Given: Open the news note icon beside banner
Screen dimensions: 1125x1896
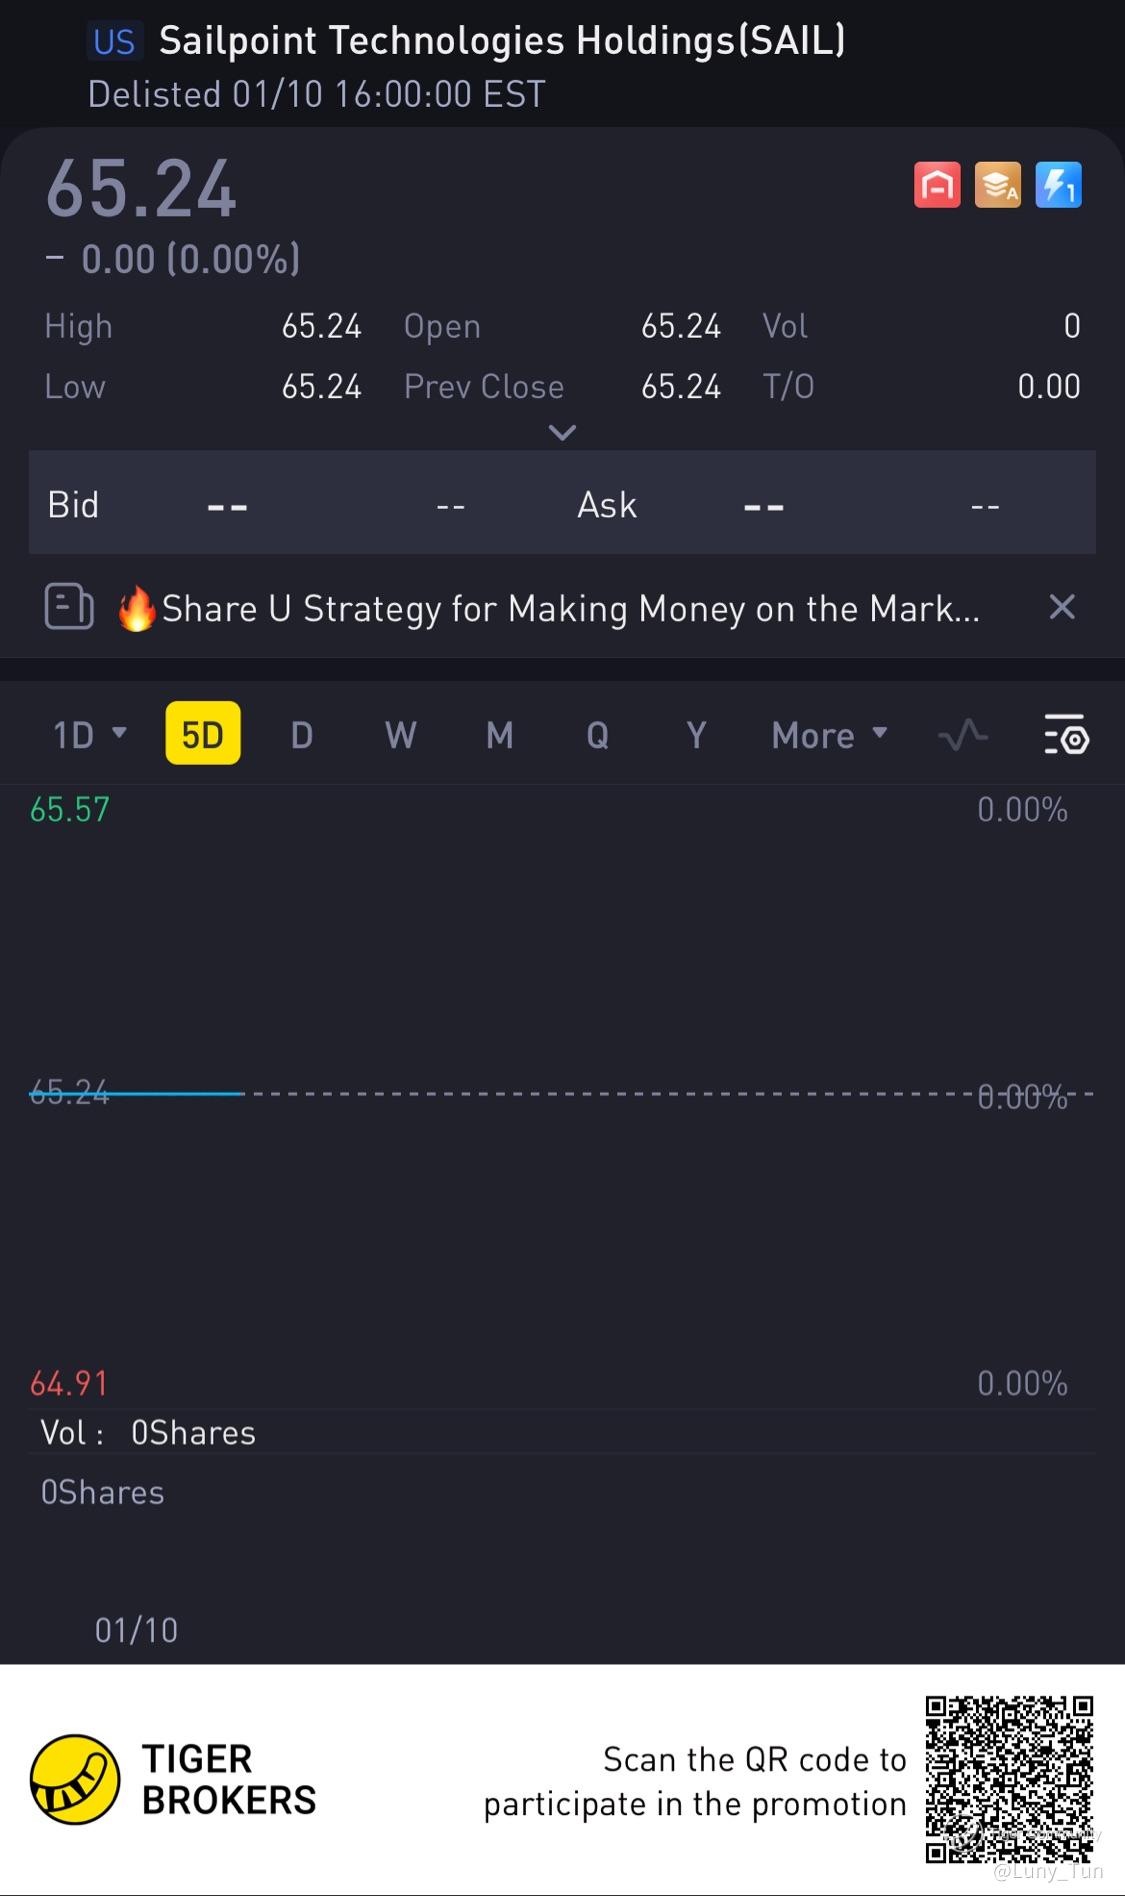Looking at the screenshot, I should pyautogui.click(x=69, y=607).
